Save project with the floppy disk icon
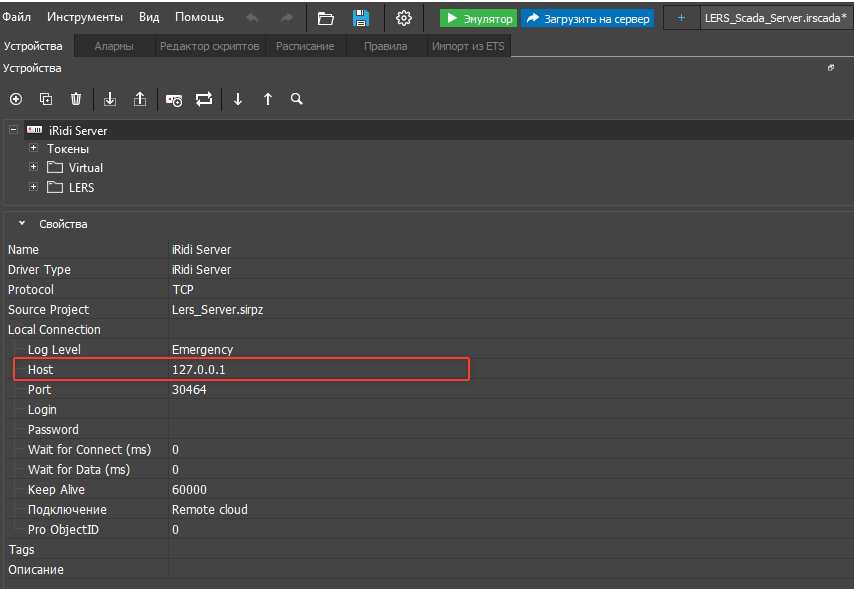Image resolution: width=854 pixels, height=589 pixels. (x=361, y=18)
